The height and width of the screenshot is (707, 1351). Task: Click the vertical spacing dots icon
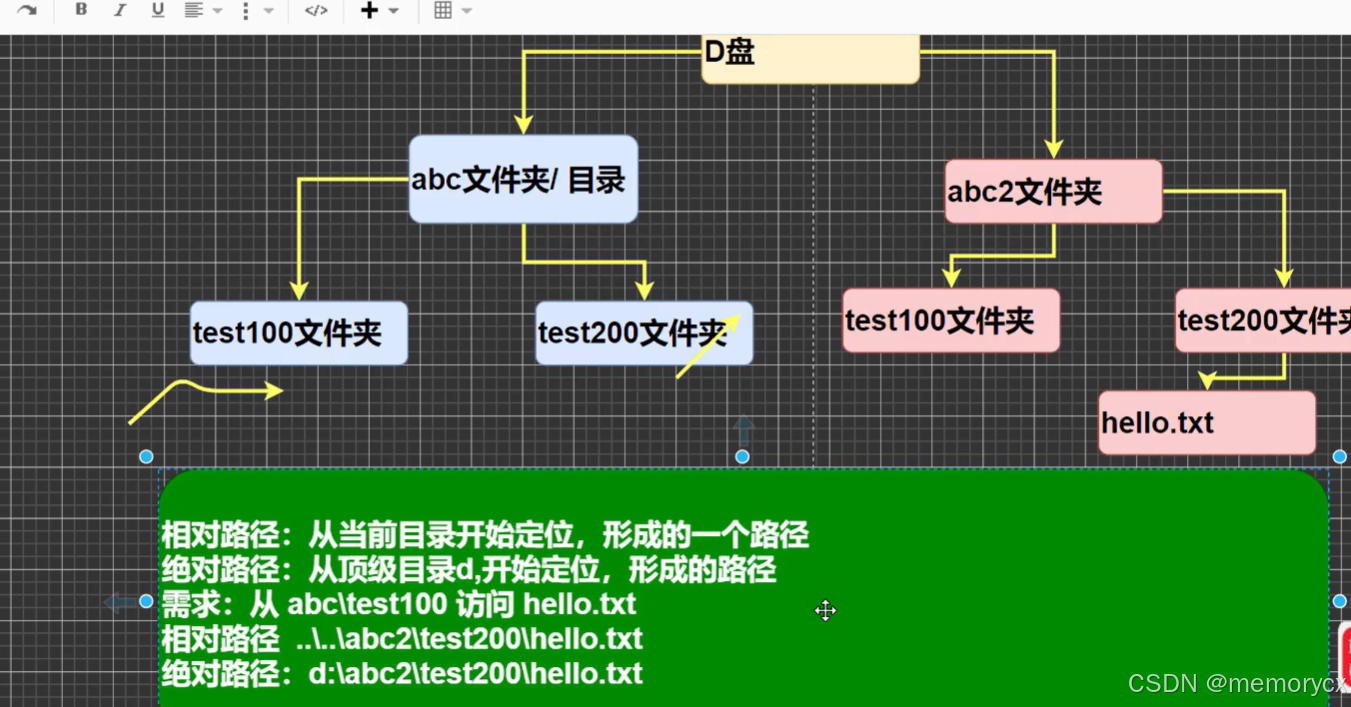tap(243, 12)
